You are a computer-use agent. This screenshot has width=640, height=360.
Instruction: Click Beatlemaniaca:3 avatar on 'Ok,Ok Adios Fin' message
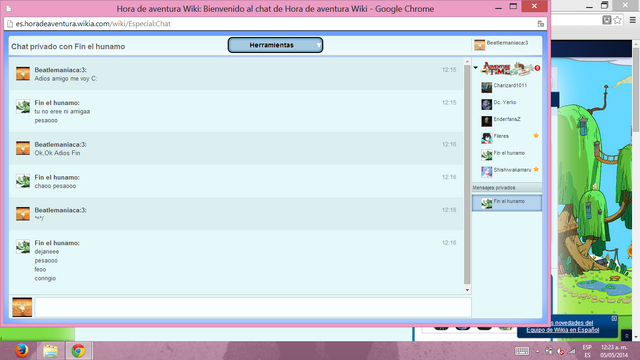coord(23,148)
